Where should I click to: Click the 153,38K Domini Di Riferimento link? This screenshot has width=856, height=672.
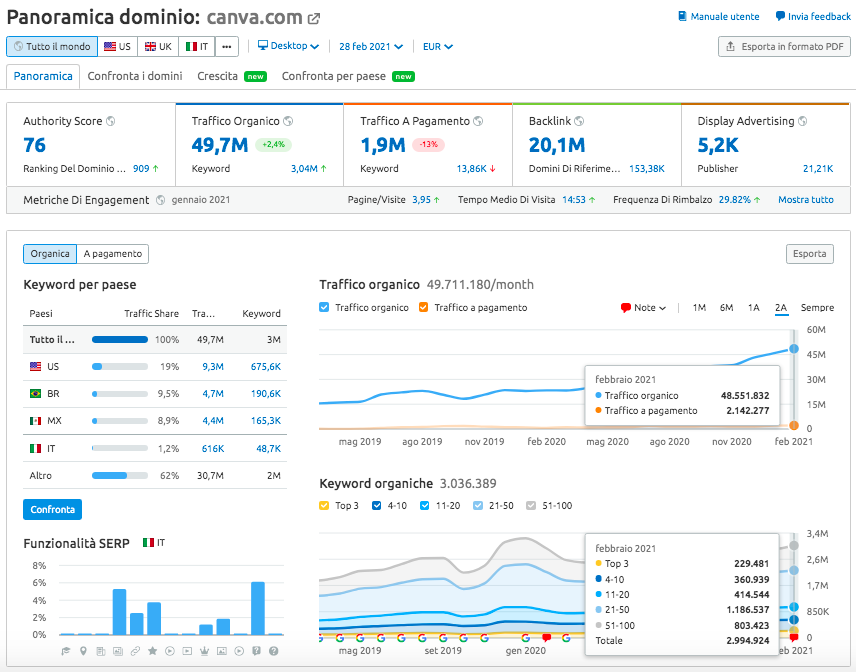point(647,169)
